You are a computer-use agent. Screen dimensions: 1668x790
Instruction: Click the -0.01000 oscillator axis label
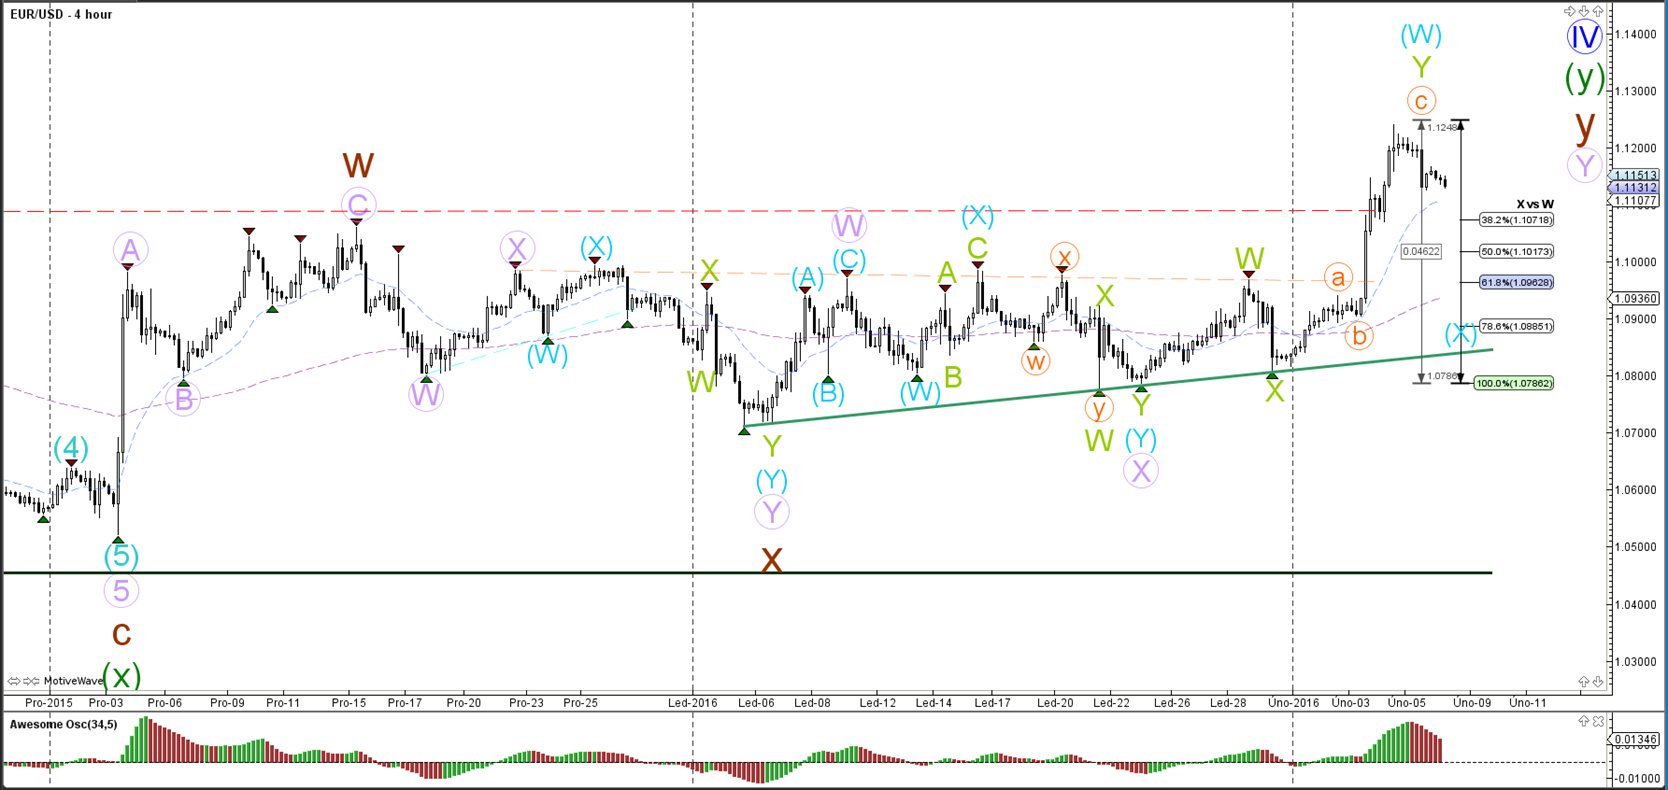(1637, 777)
